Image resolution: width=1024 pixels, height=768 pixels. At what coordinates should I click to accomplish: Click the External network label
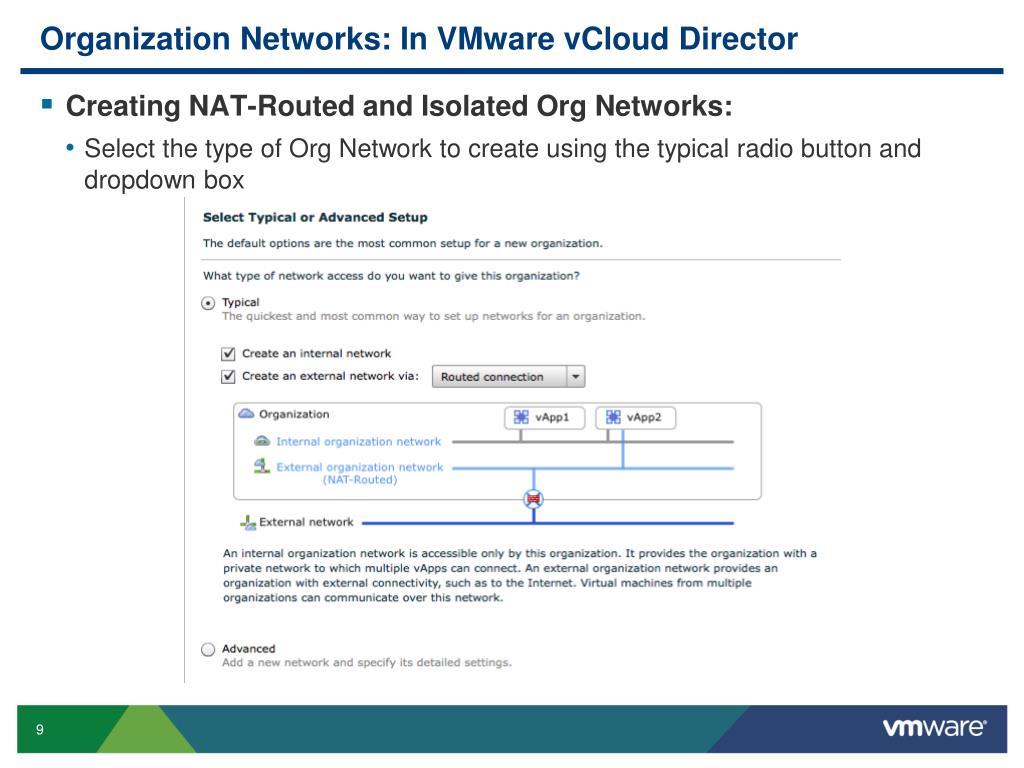point(306,522)
